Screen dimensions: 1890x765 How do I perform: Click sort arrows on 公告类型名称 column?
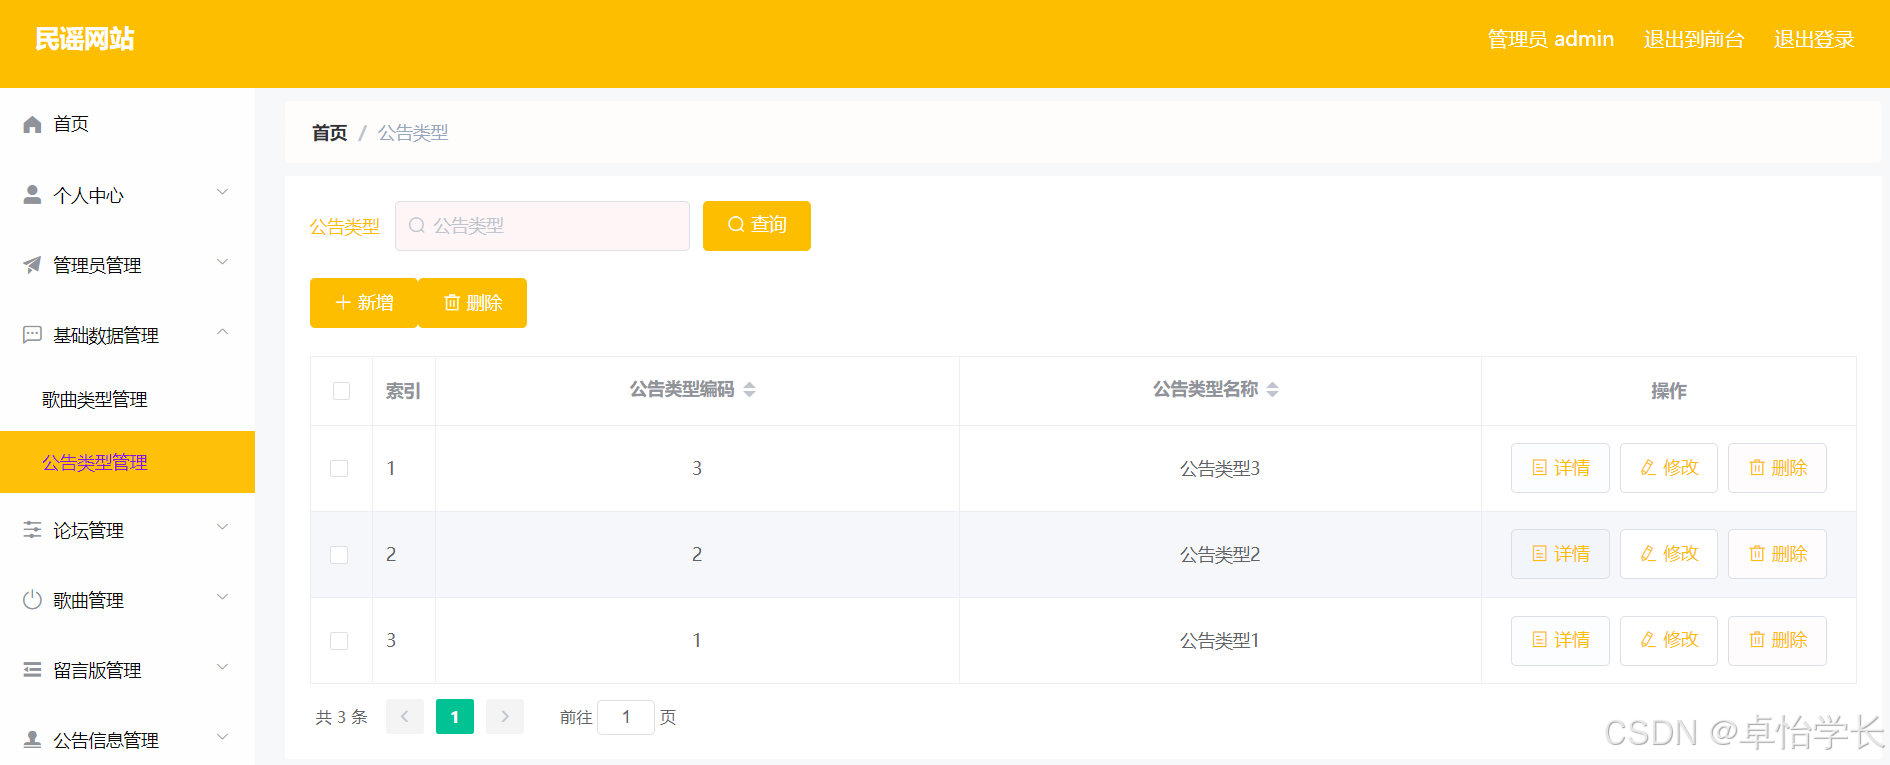pos(1272,389)
